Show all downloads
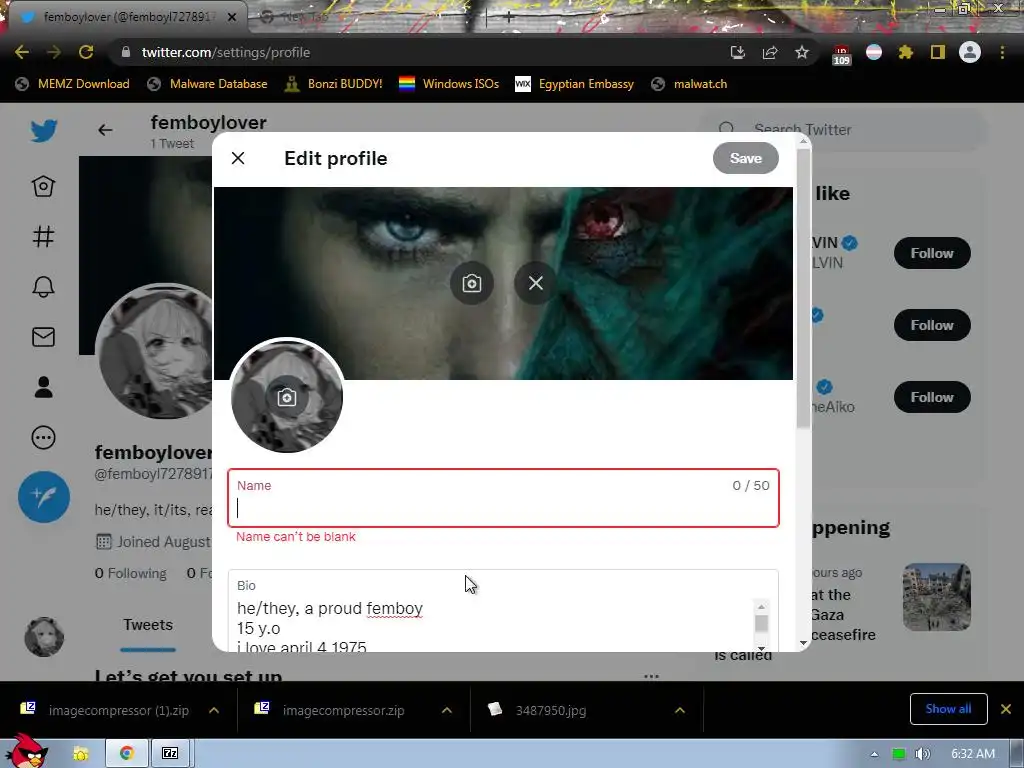Viewport: 1024px width, 768px height. [x=948, y=709]
